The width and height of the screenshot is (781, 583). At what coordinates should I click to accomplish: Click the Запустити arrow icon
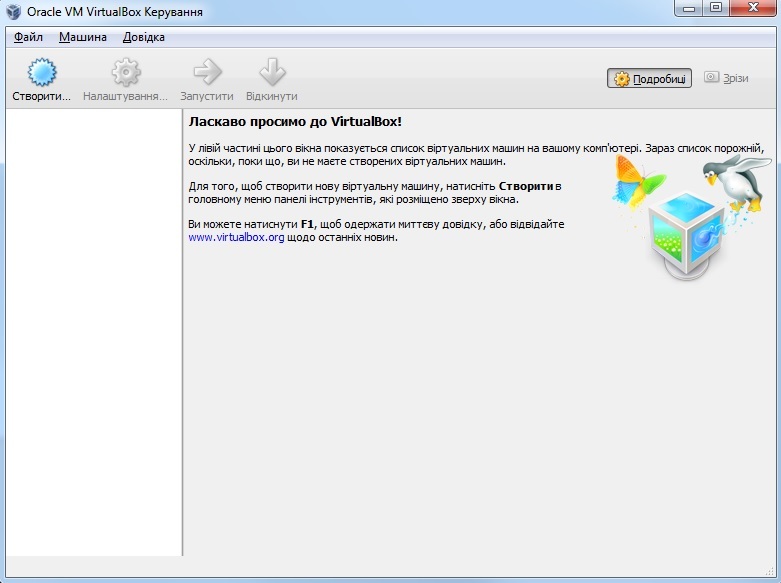[207, 72]
